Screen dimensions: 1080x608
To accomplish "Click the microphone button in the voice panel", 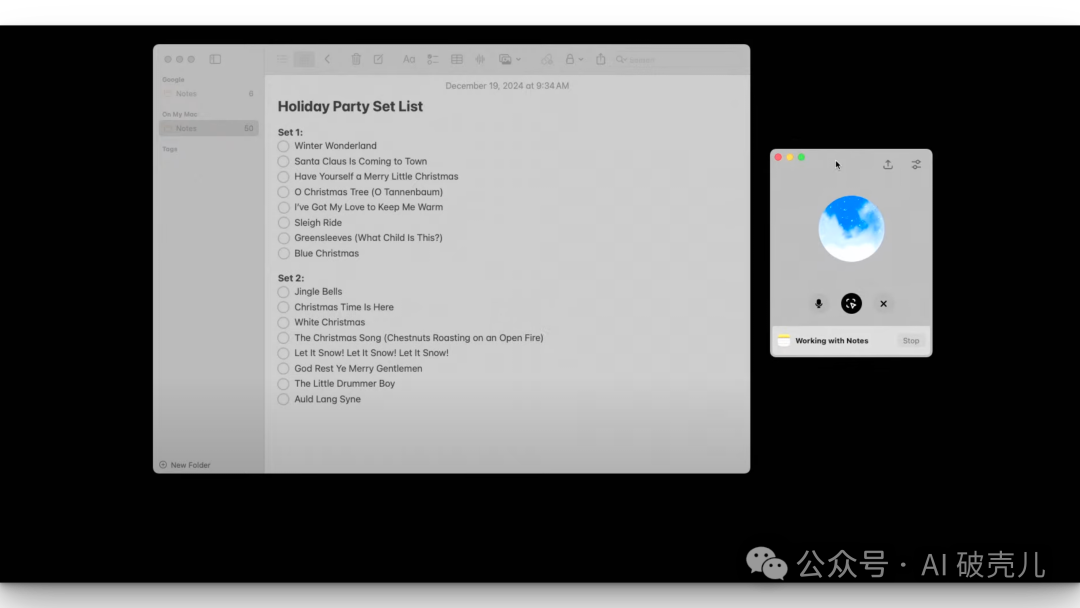I will coord(818,304).
